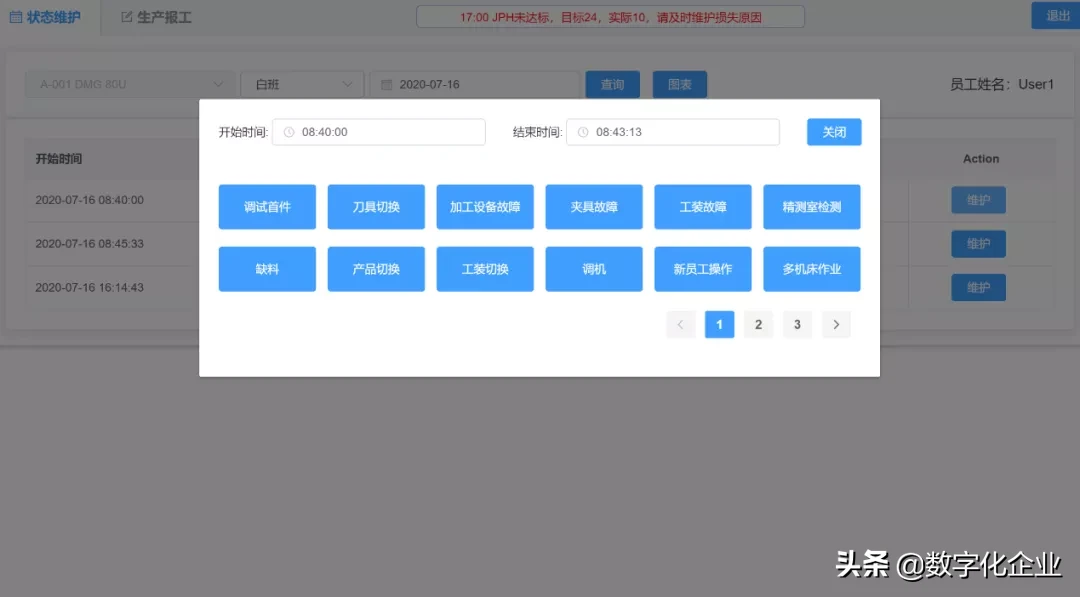
Task: Switch to the 生产报工 tab
Action: (x=153, y=15)
